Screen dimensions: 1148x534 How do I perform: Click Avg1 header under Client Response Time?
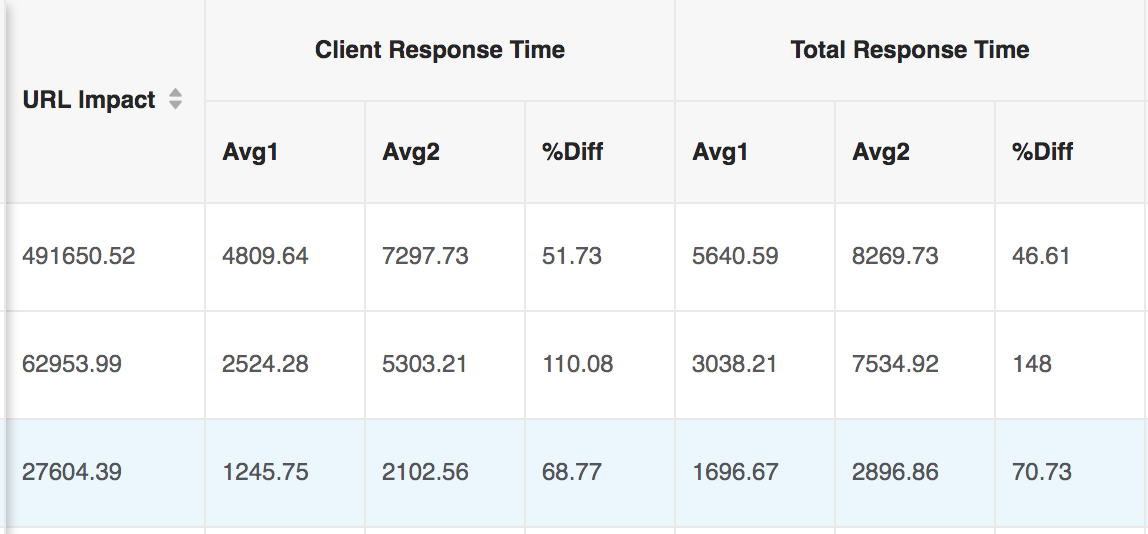251,152
